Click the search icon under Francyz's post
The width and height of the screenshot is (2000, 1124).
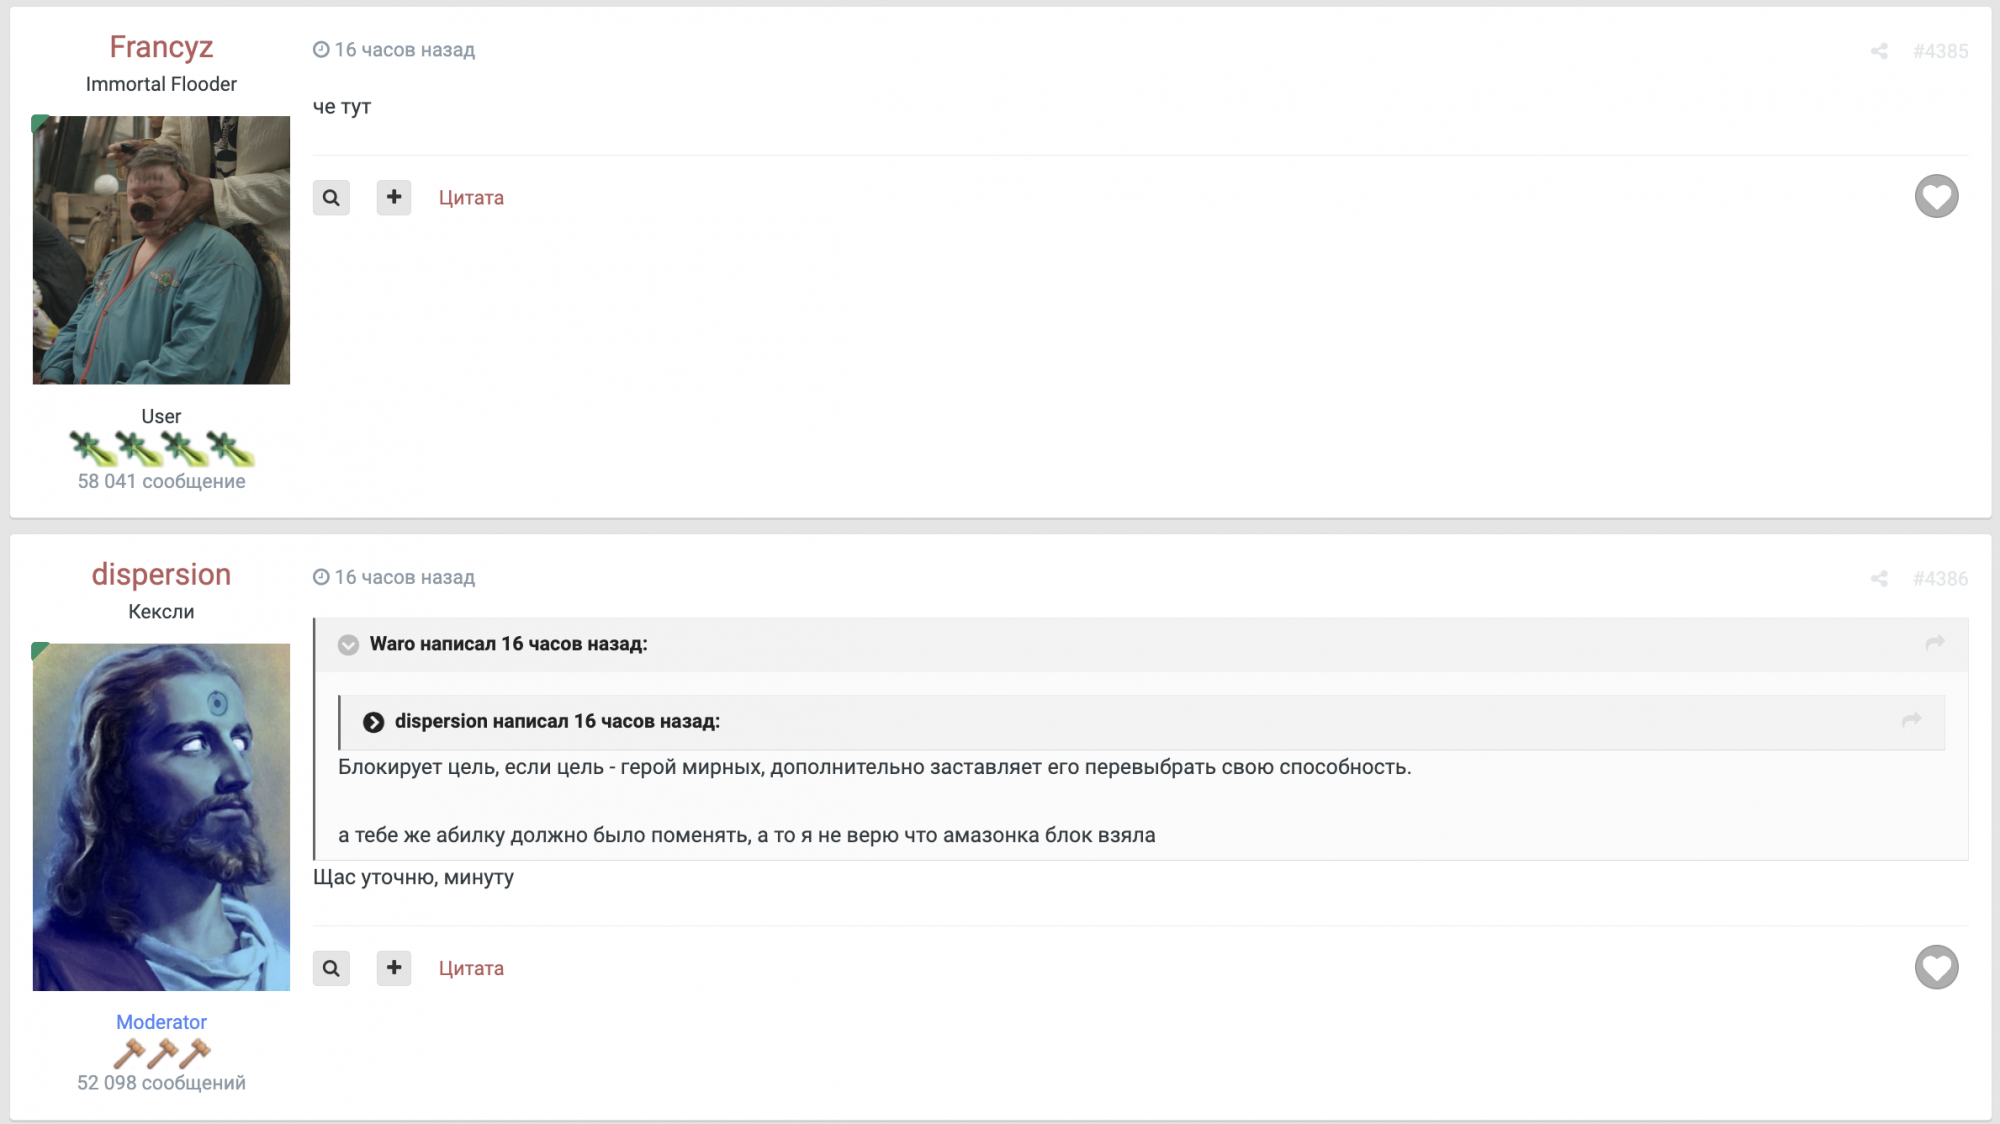[x=331, y=198]
